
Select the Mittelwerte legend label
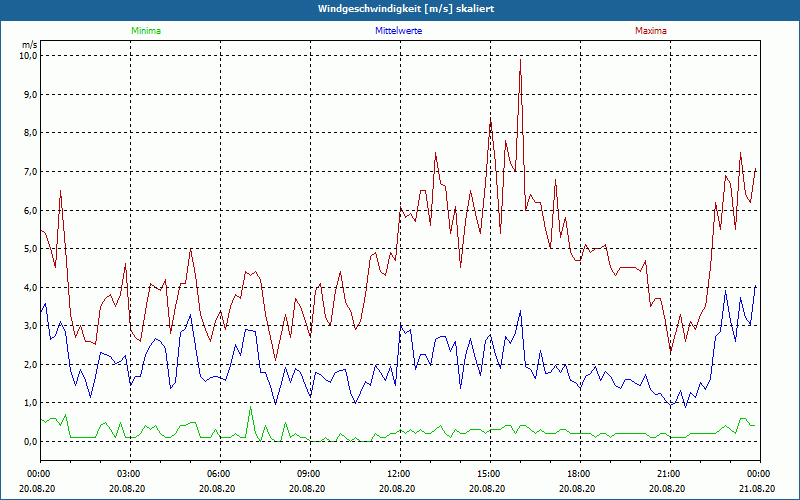(399, 31)
